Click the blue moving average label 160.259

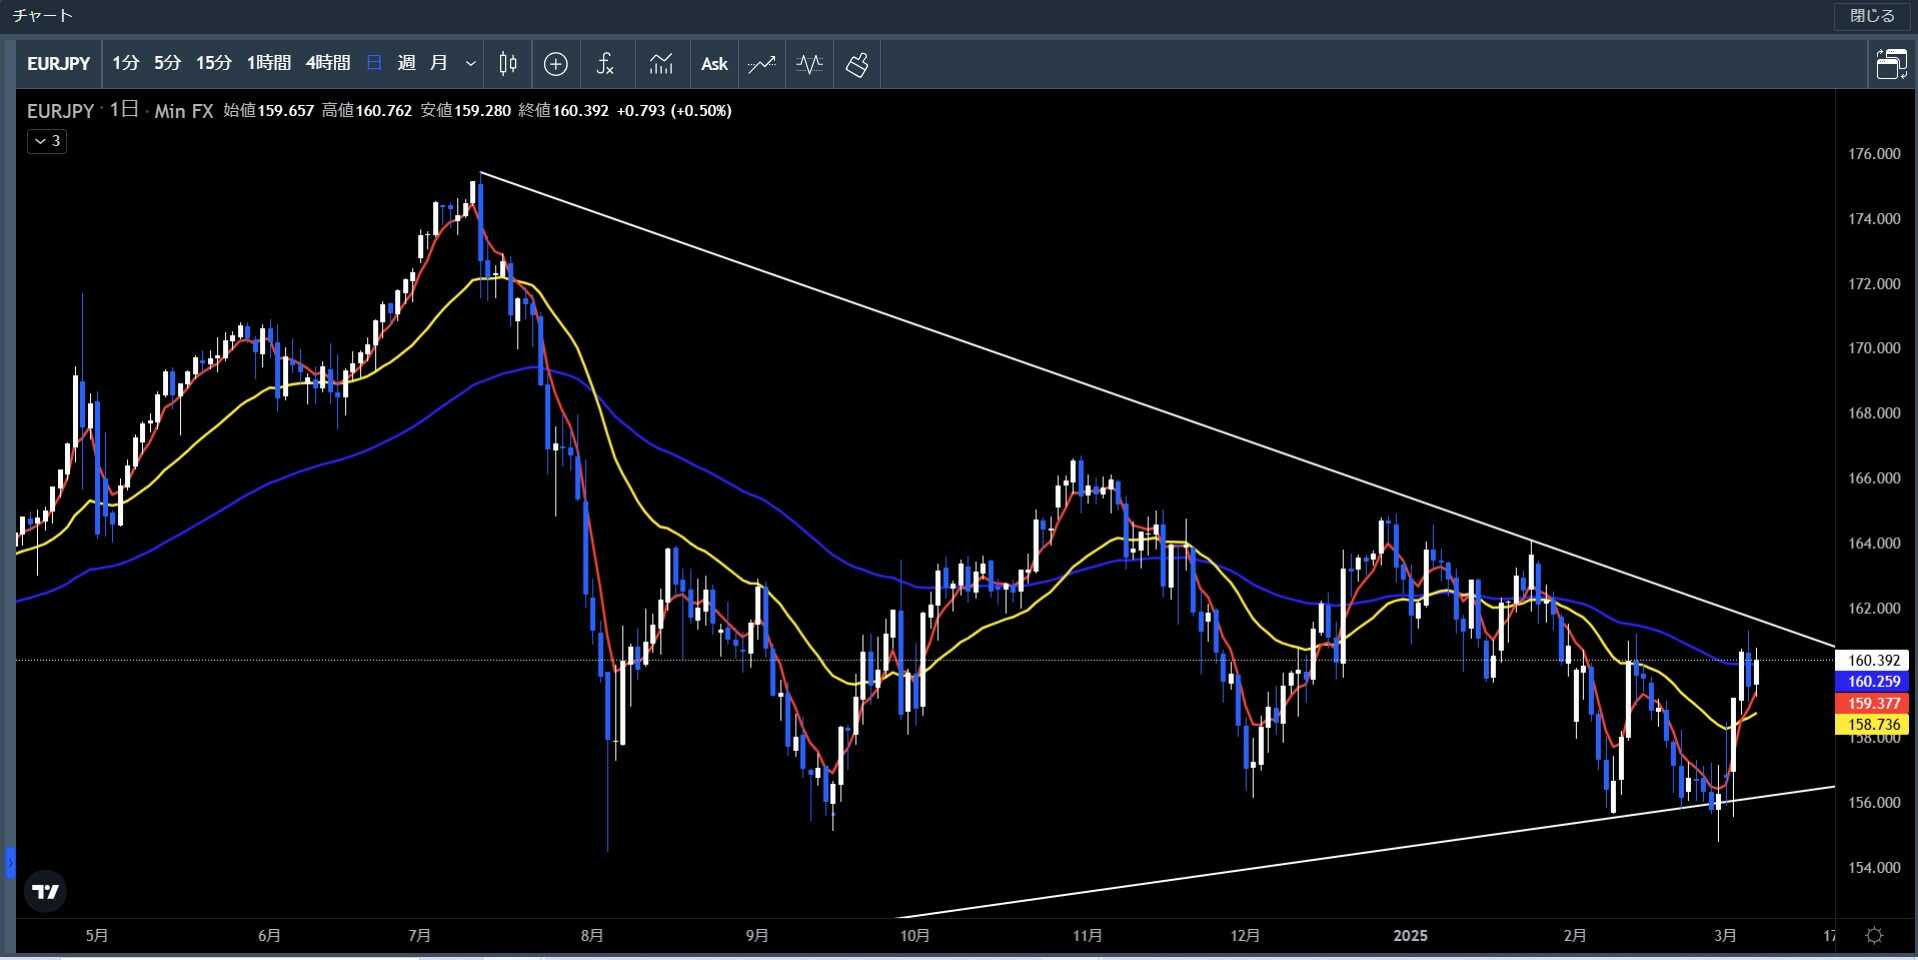(1872, 681)
